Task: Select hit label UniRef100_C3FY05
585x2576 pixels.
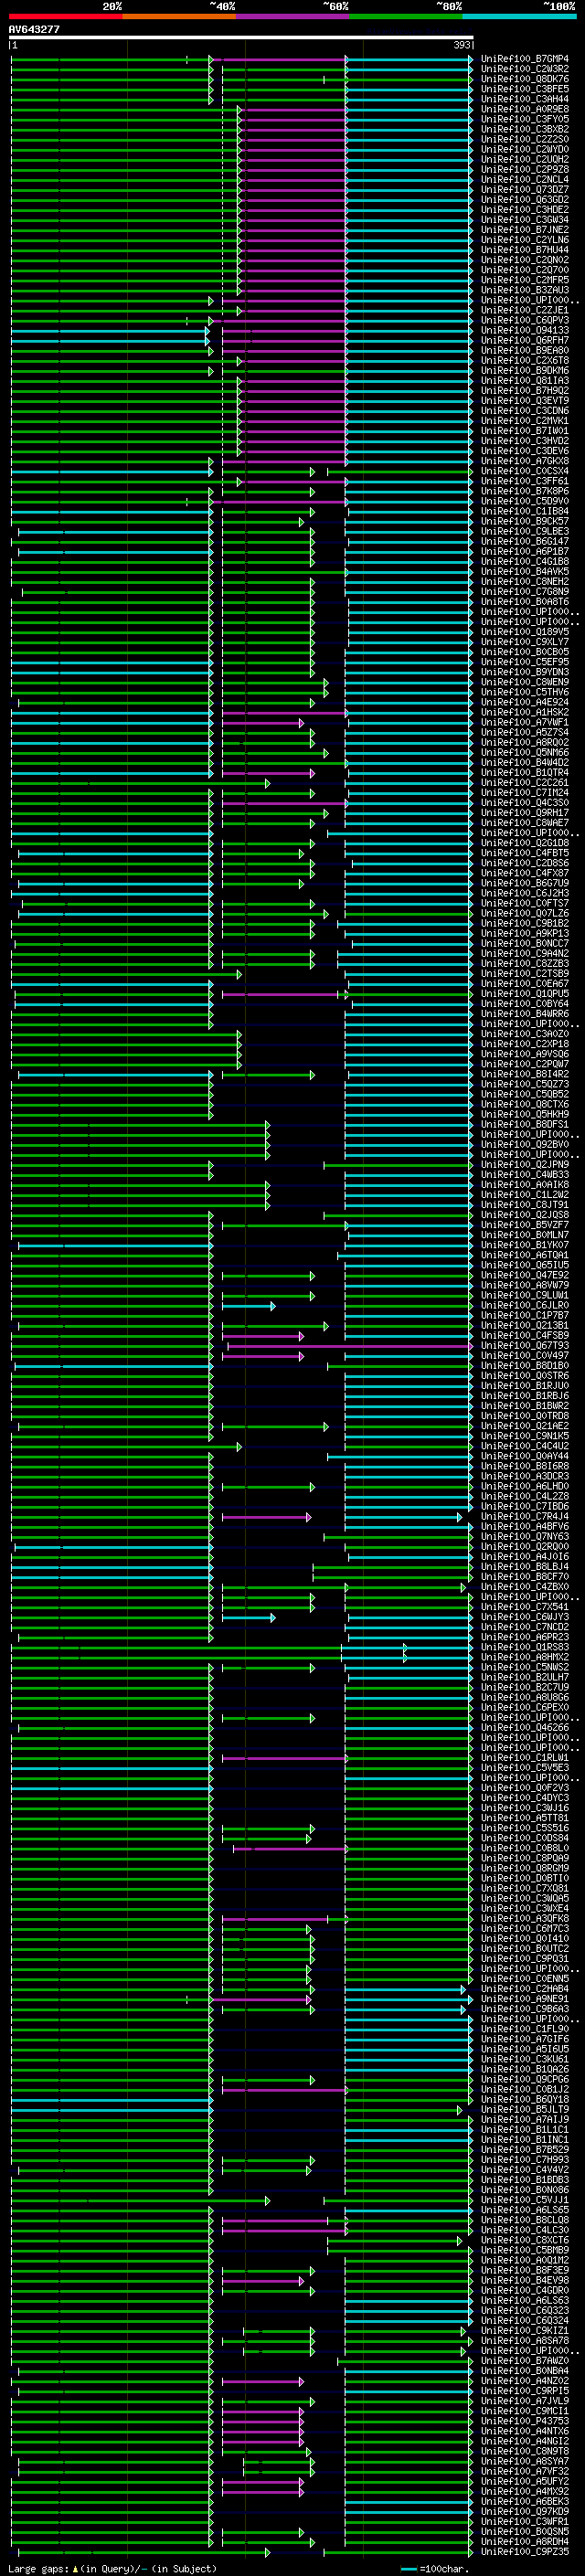Action: coord(525,119)
